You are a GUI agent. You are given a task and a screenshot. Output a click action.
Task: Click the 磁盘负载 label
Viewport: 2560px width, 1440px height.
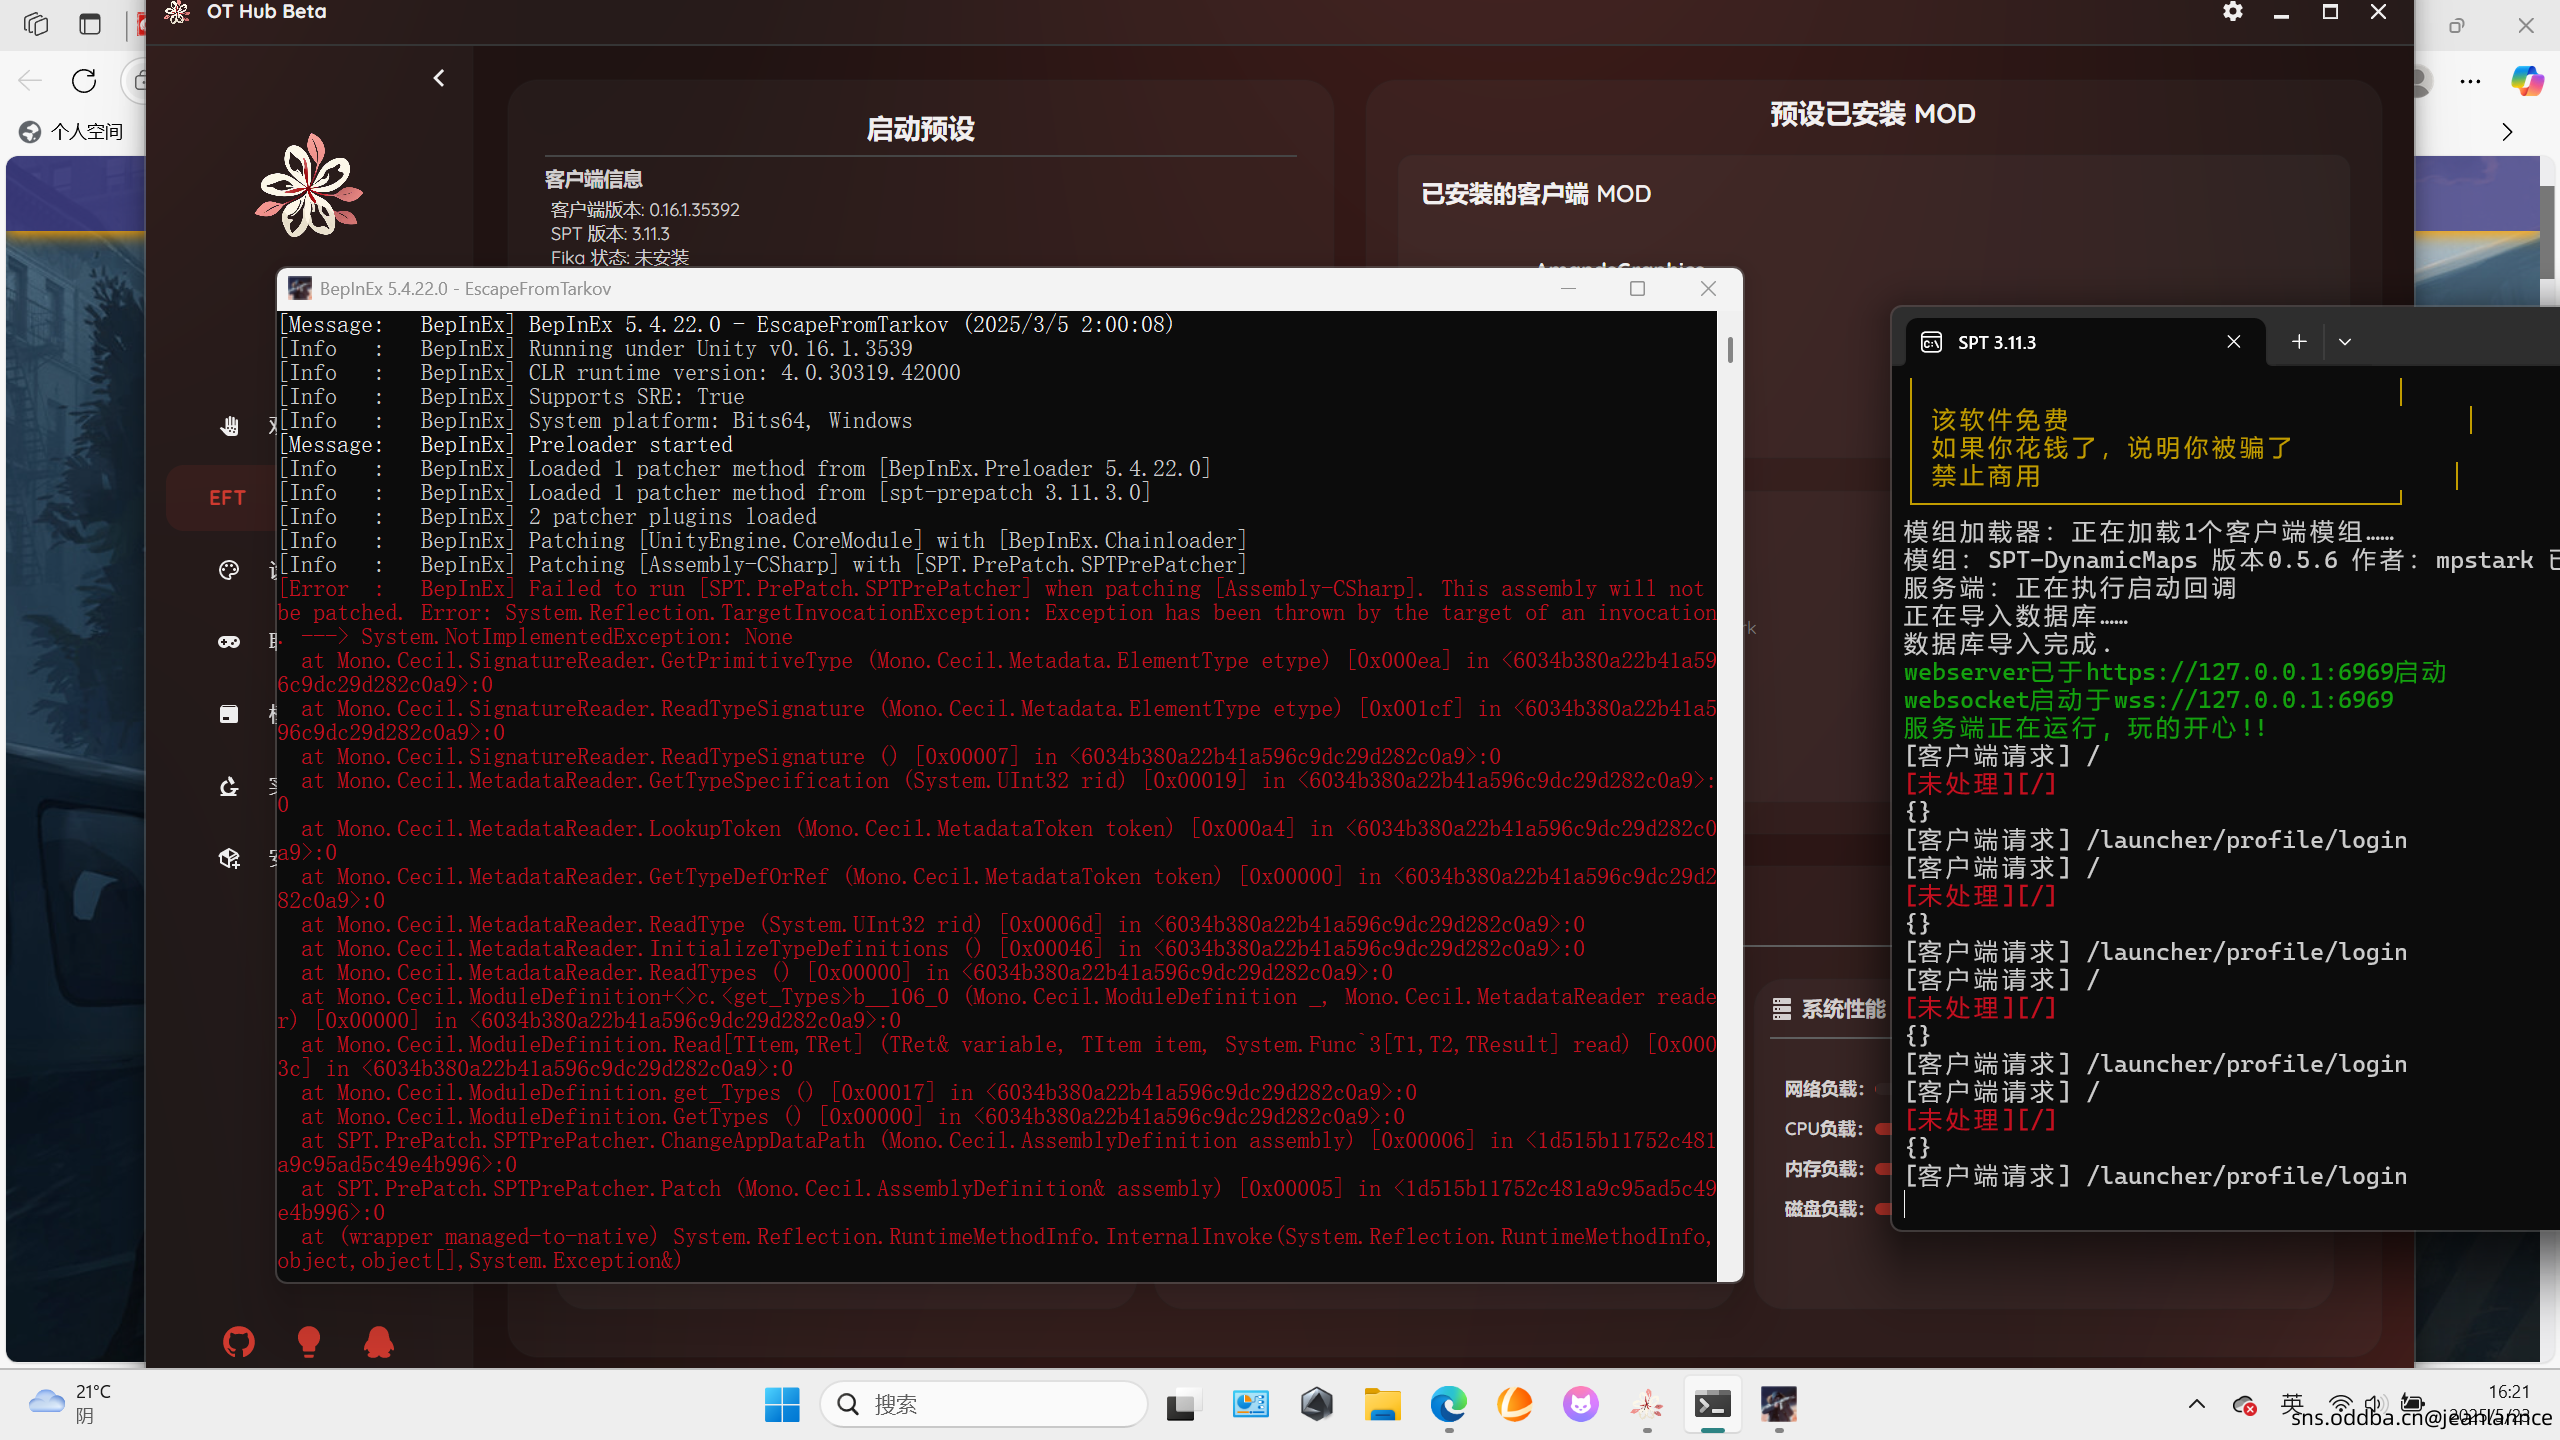click(1824, 1209)
